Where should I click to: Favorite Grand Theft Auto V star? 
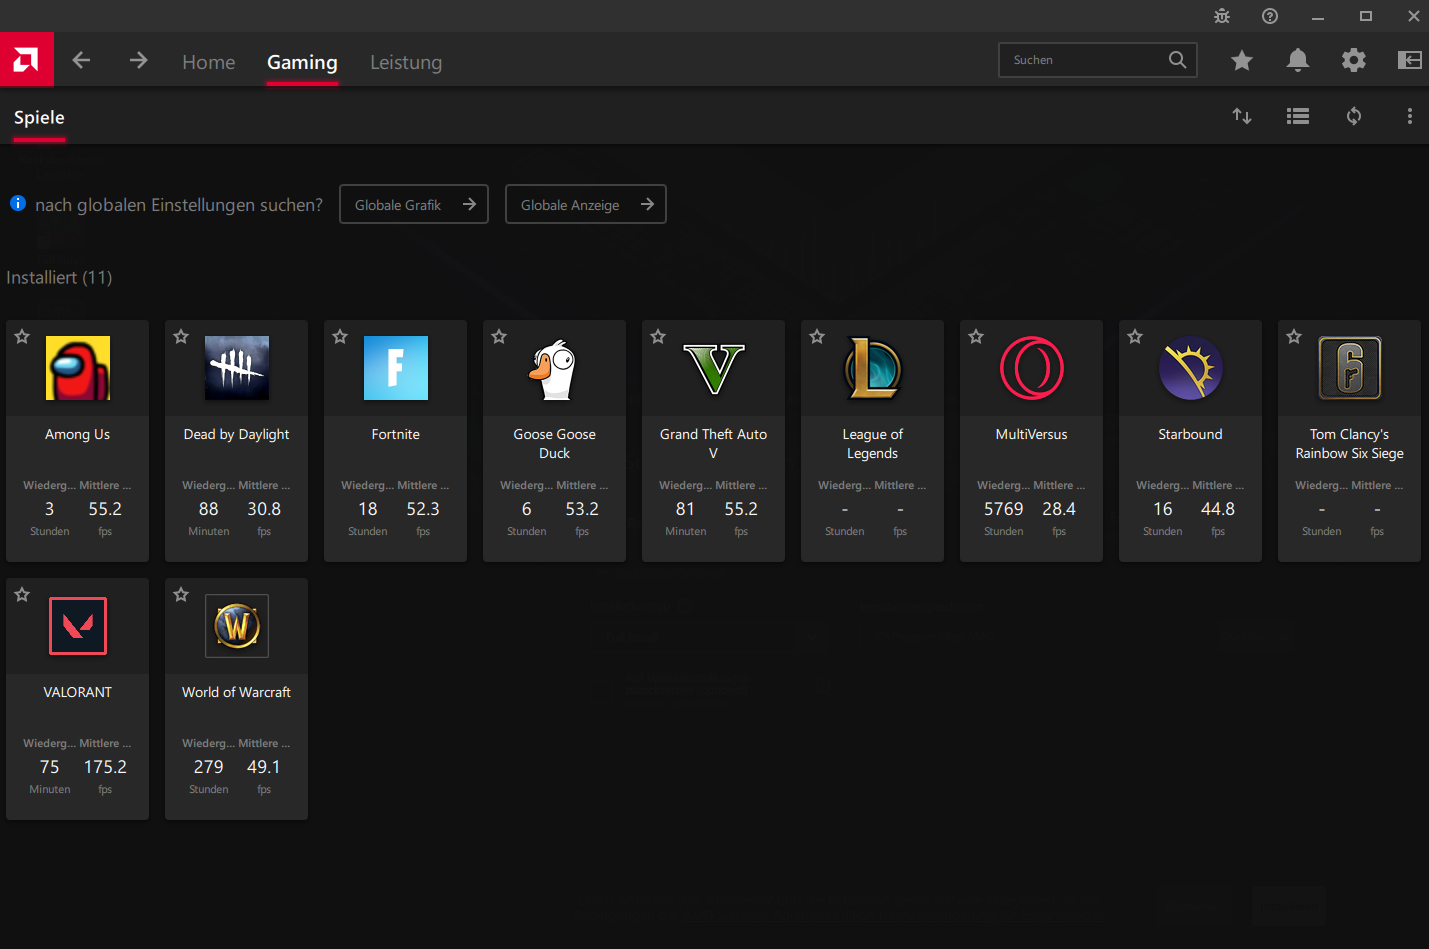(658, 337)
